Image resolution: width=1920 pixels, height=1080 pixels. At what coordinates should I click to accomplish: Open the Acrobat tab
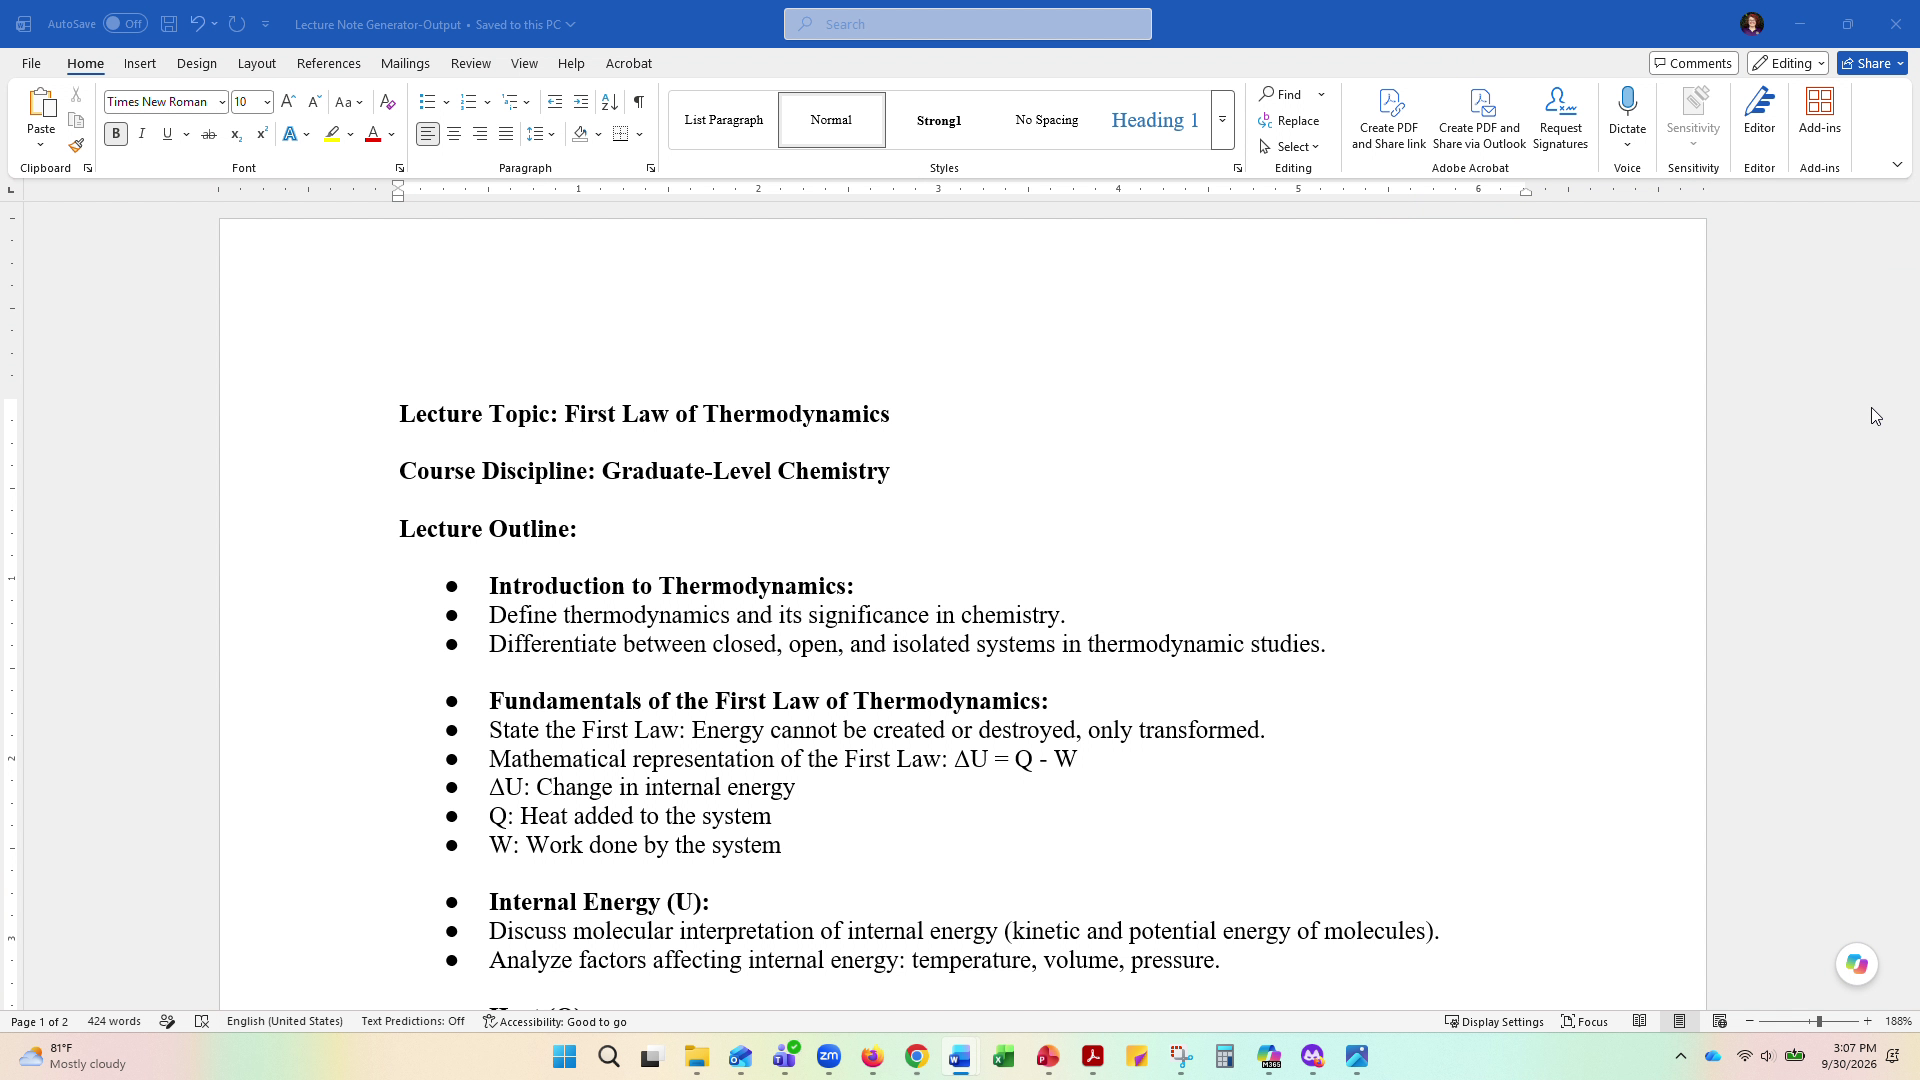pos(628,63)
